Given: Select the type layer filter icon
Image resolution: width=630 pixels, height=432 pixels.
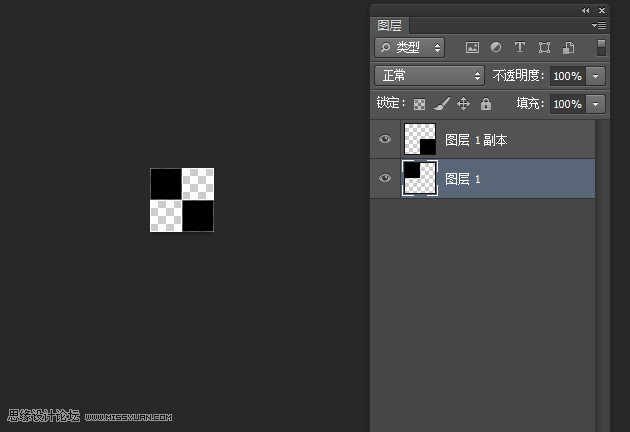Looking at the screenshot, I should [x=520, y=47].
